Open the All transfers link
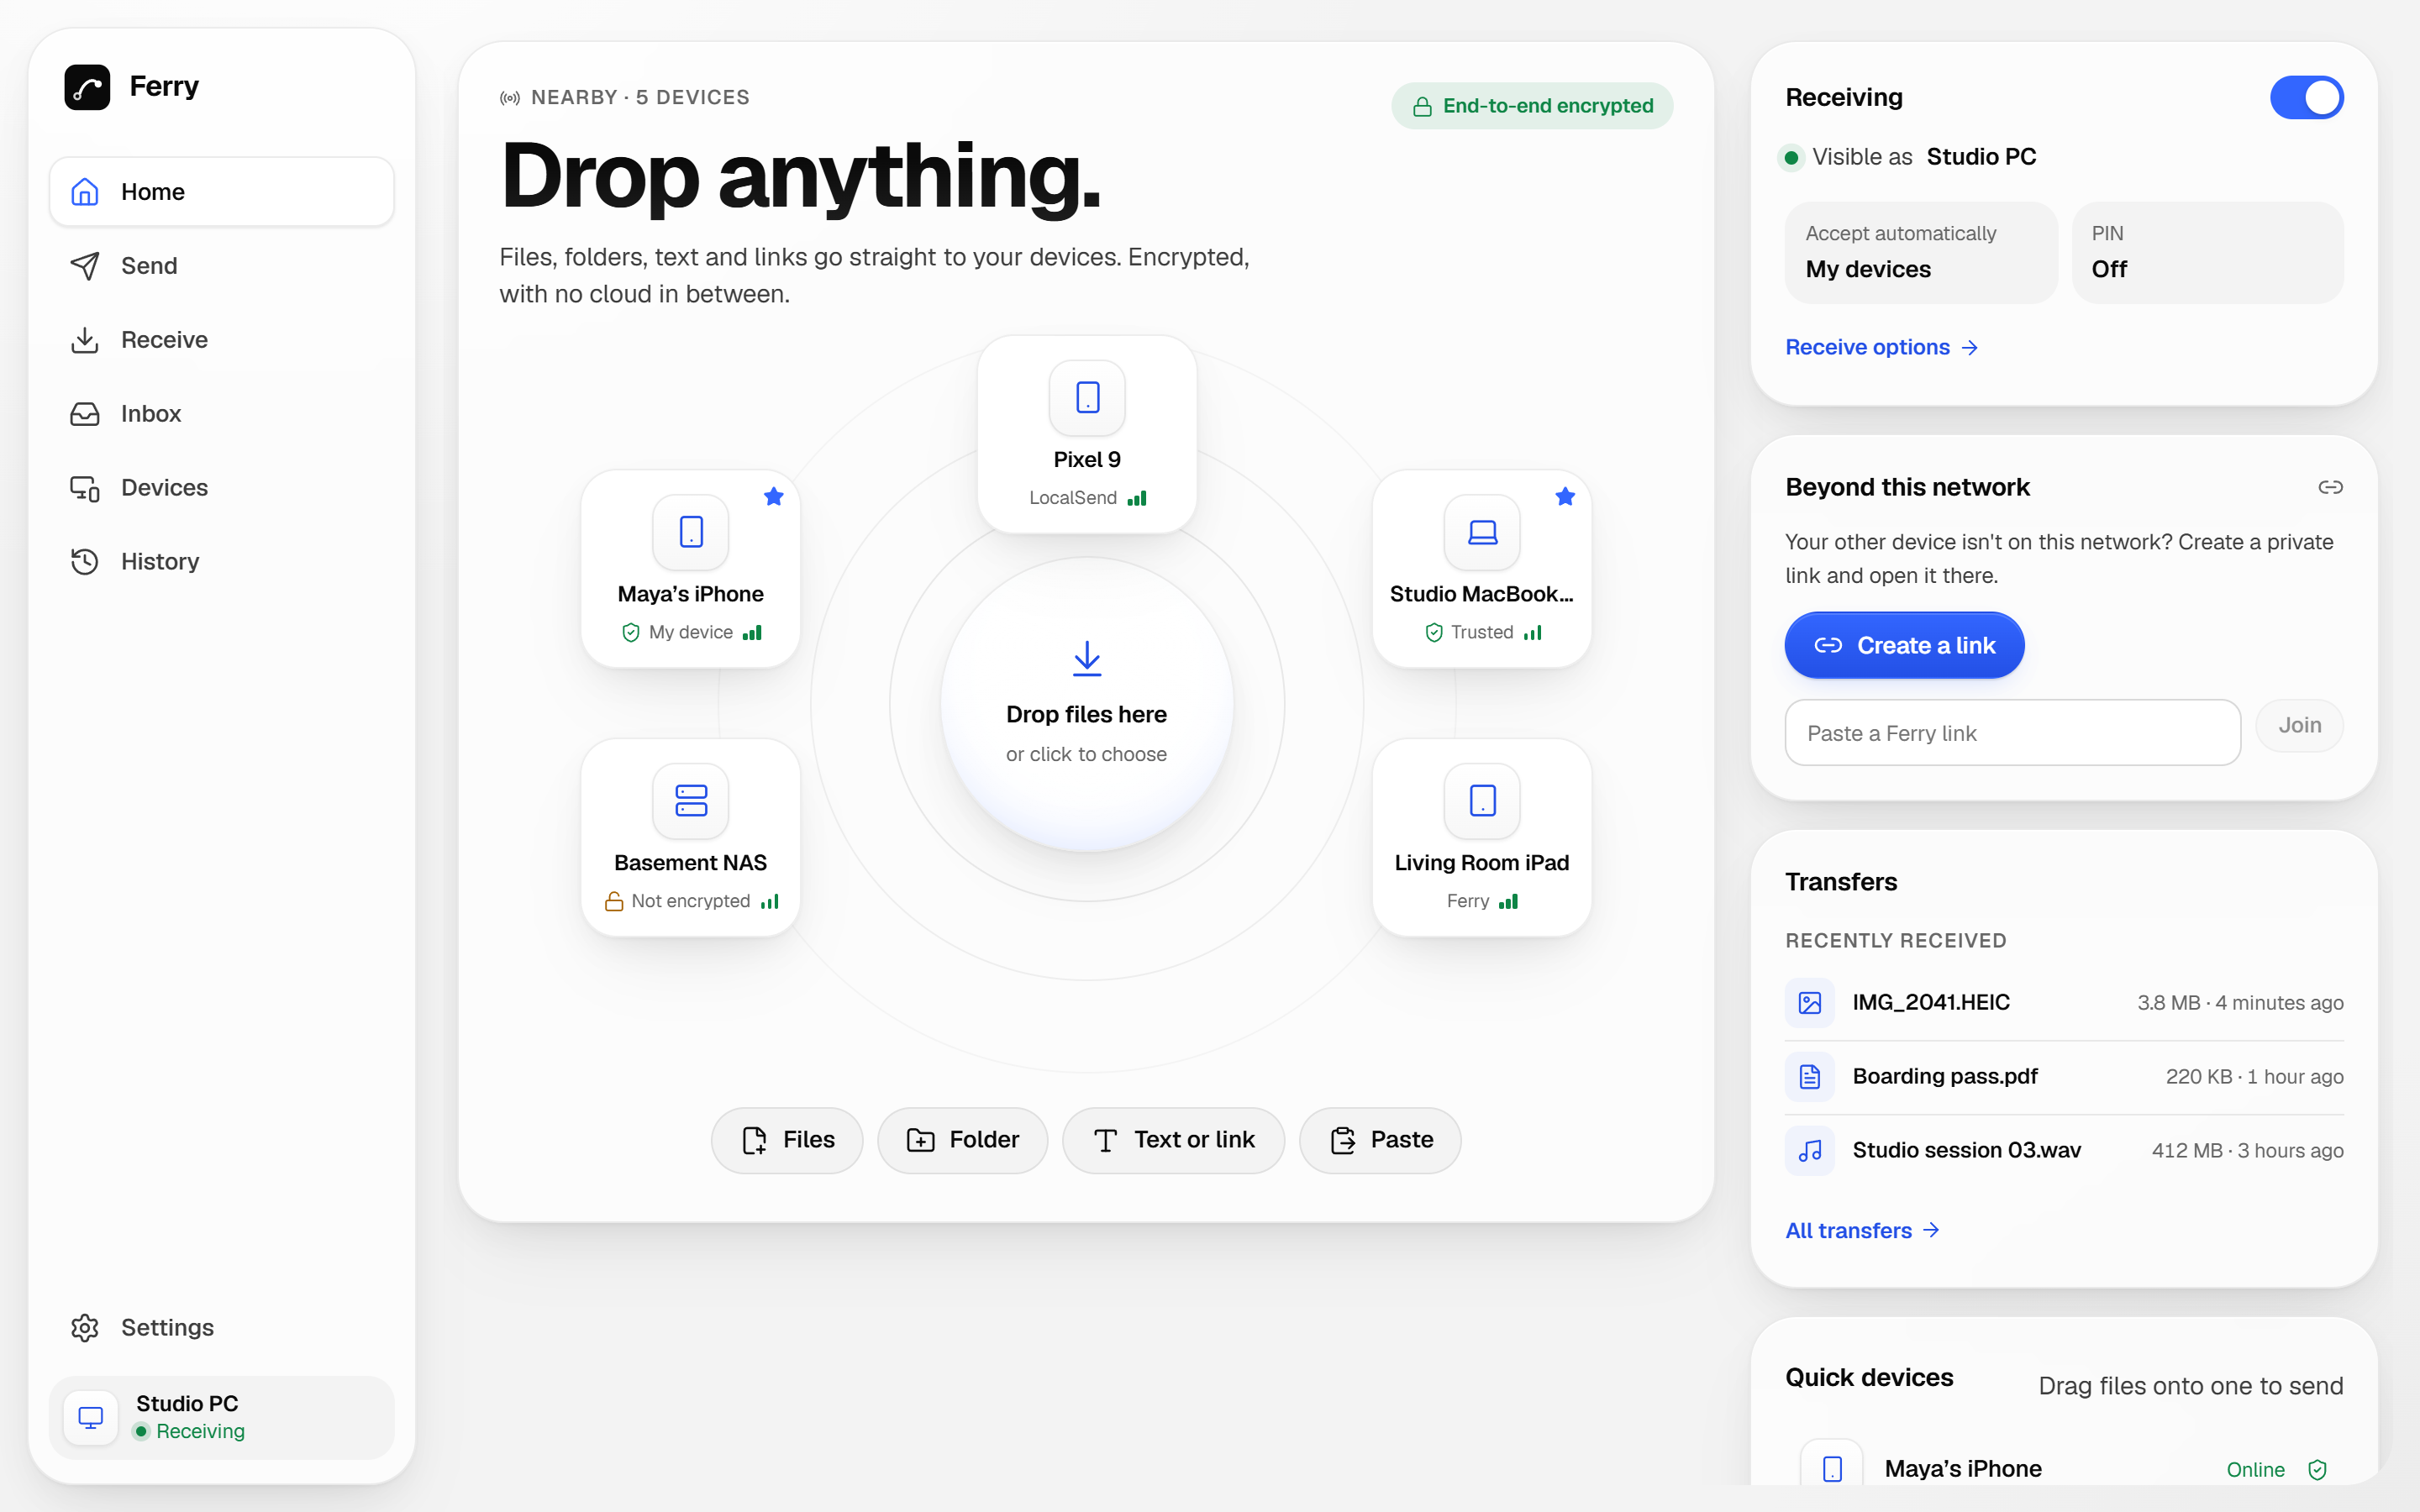This screenshot has height=1512, width=2420. 1862,1230
